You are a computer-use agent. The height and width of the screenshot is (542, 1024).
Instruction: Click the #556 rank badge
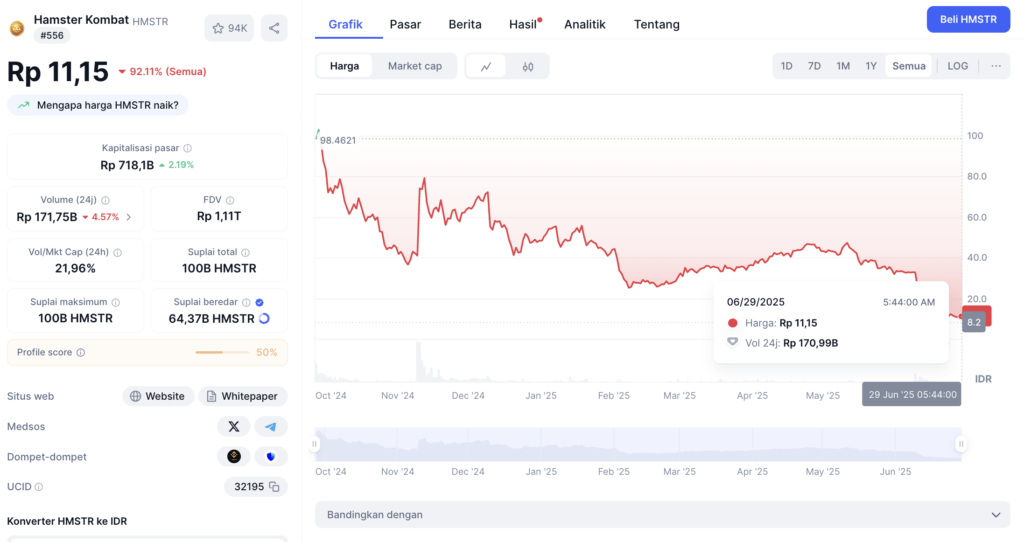pyautogui.click(x=52, y=35)
